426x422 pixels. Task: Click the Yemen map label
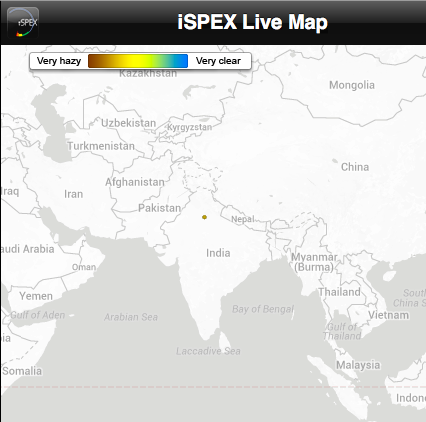(36, 296)
